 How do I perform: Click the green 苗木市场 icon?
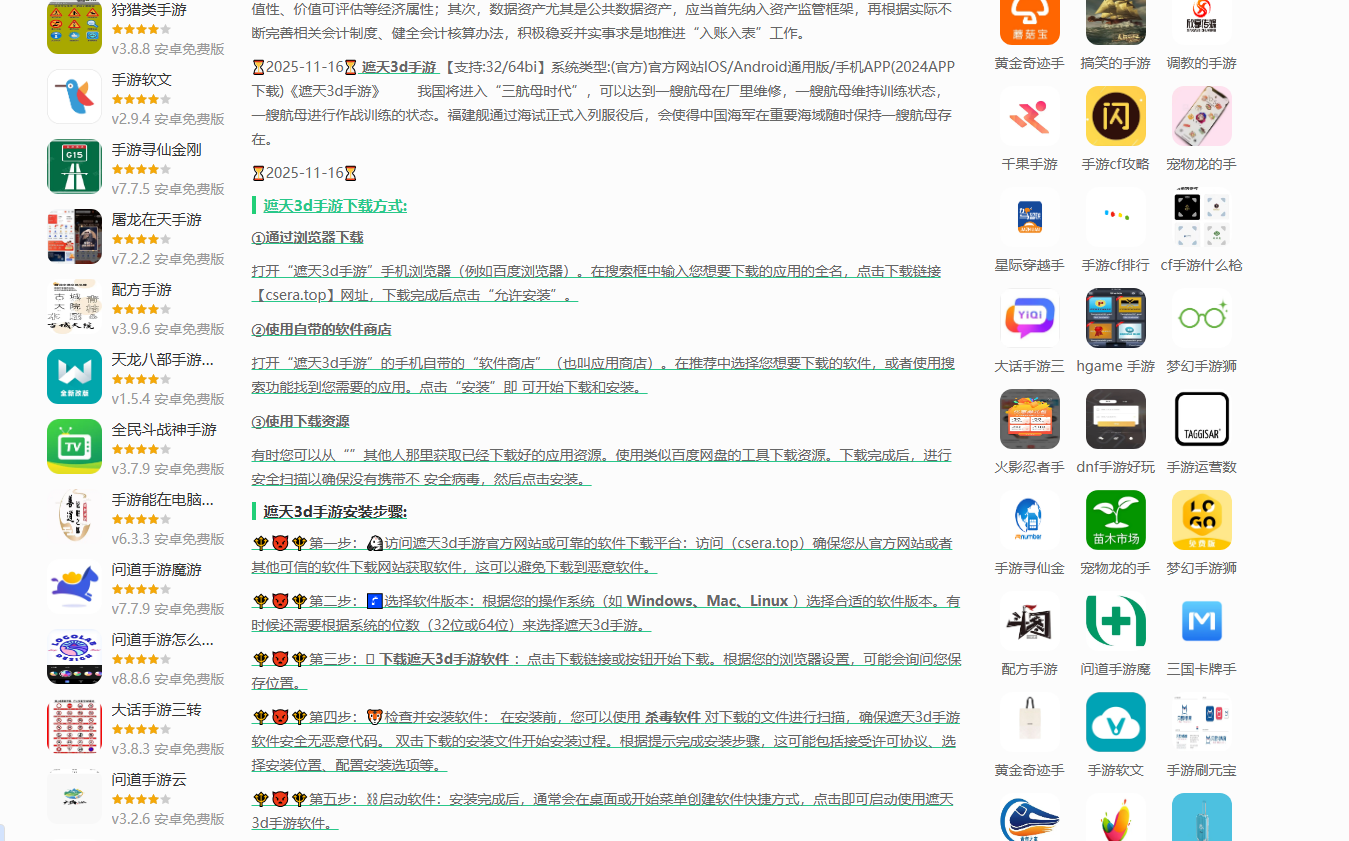tap(1115, 520)
